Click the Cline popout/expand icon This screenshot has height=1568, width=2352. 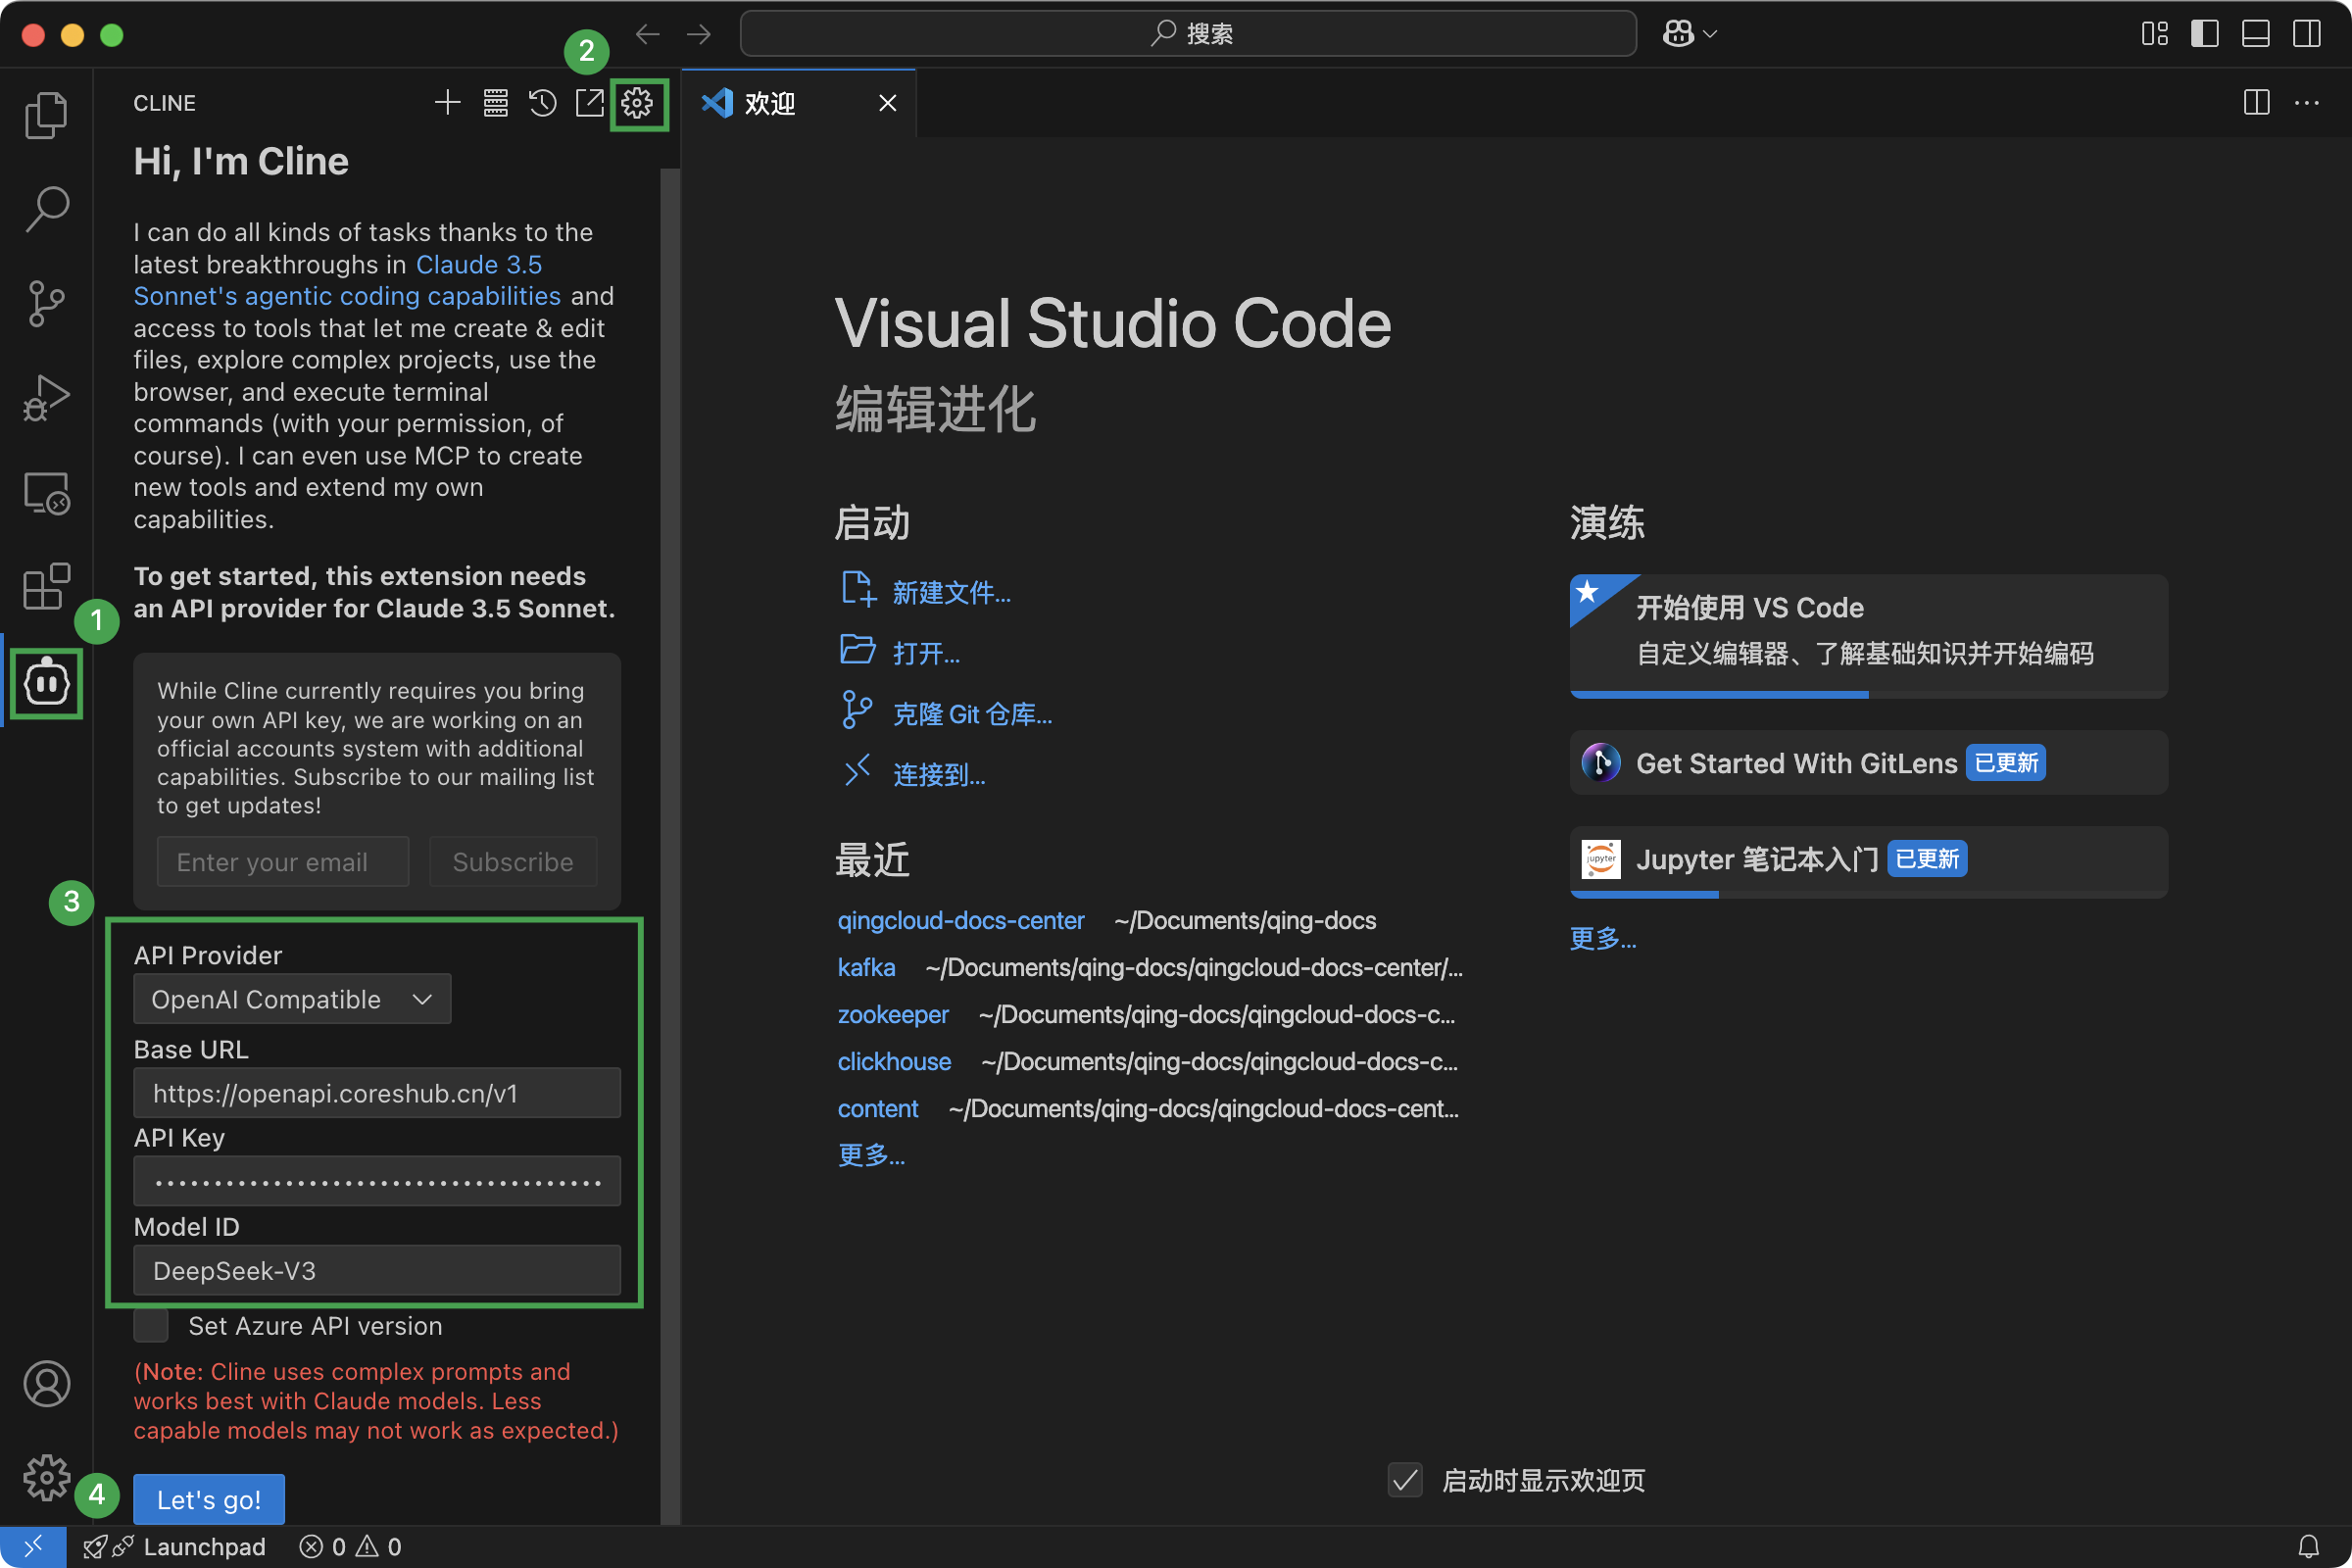pos(590,102)
